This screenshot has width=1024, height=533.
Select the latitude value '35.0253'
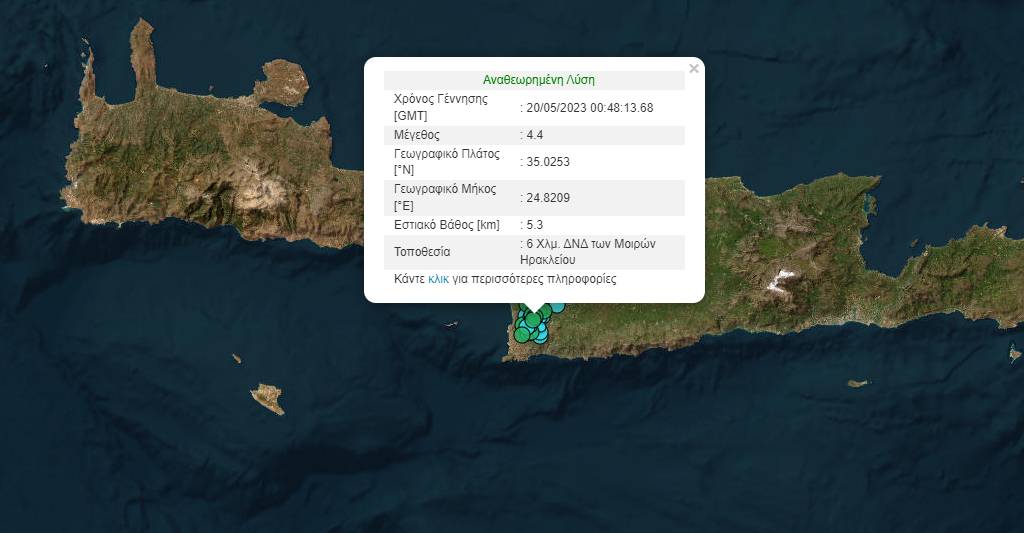(x=548, y=162)
